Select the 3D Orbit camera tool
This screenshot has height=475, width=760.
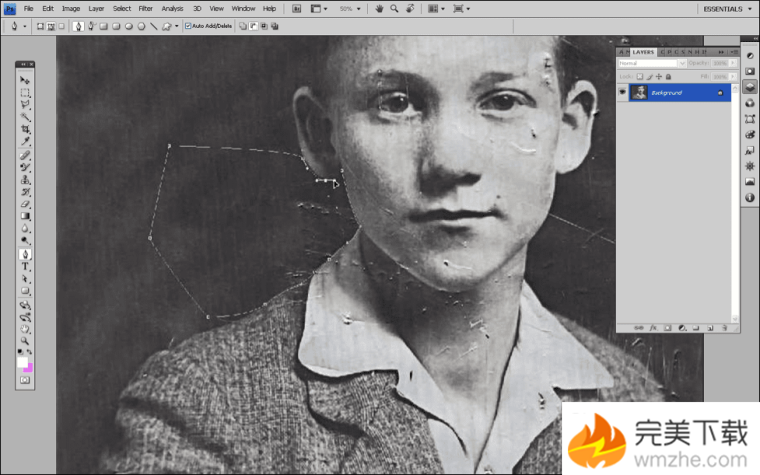tap(25, 317)
